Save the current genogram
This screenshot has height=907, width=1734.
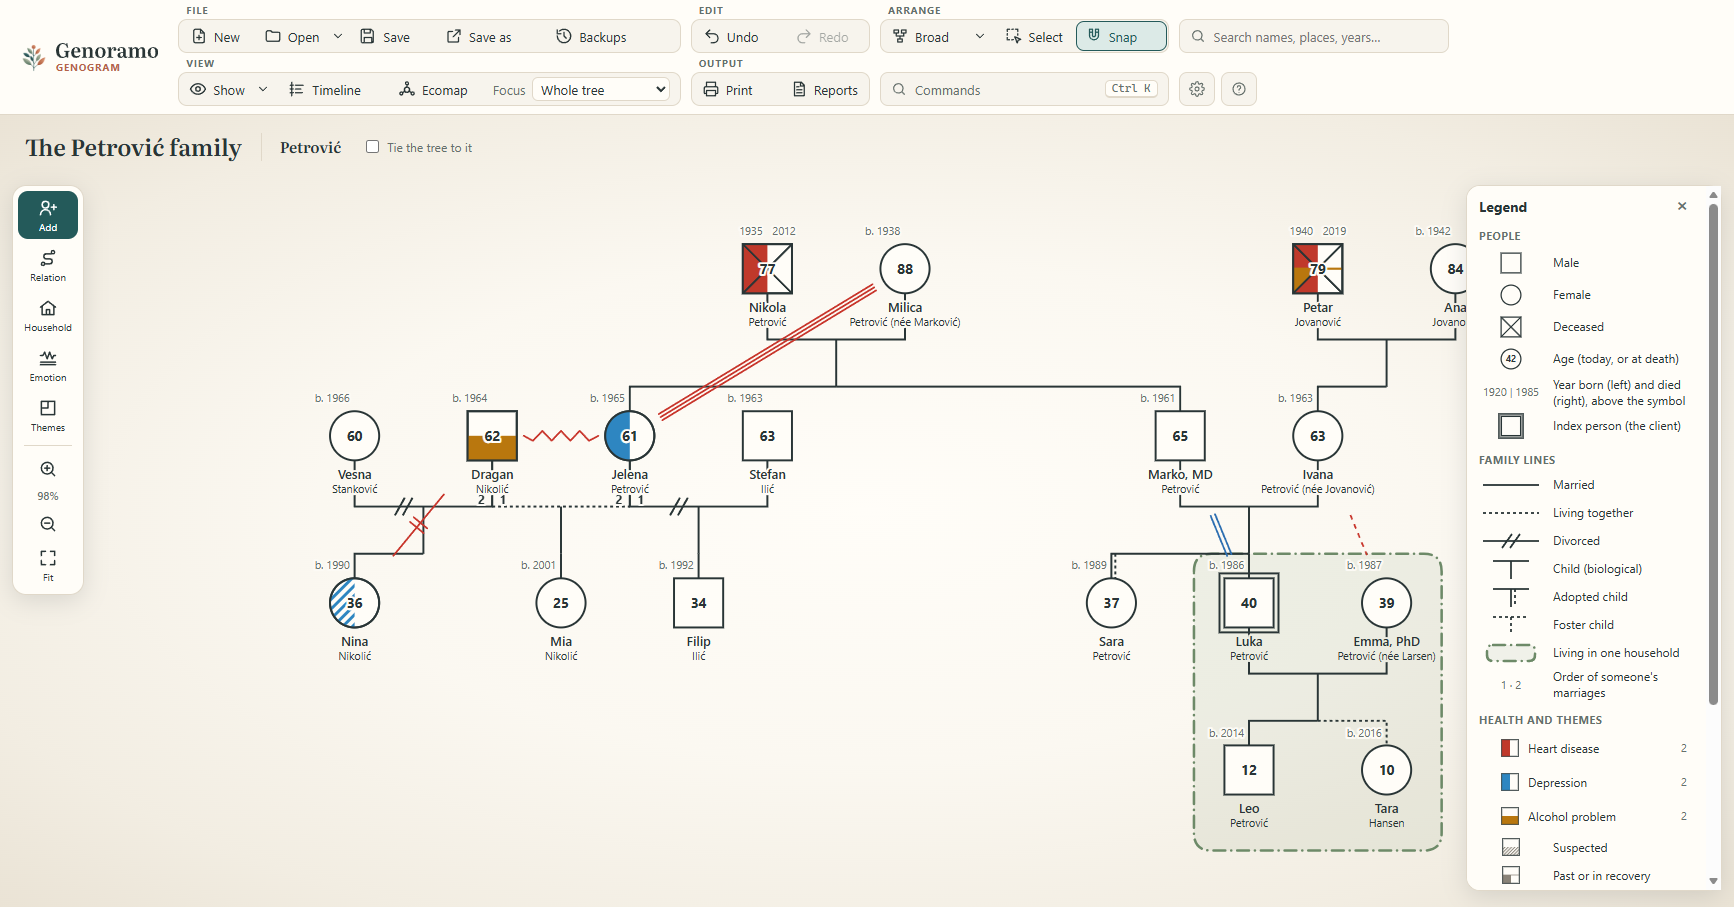[x=385, y=37]
